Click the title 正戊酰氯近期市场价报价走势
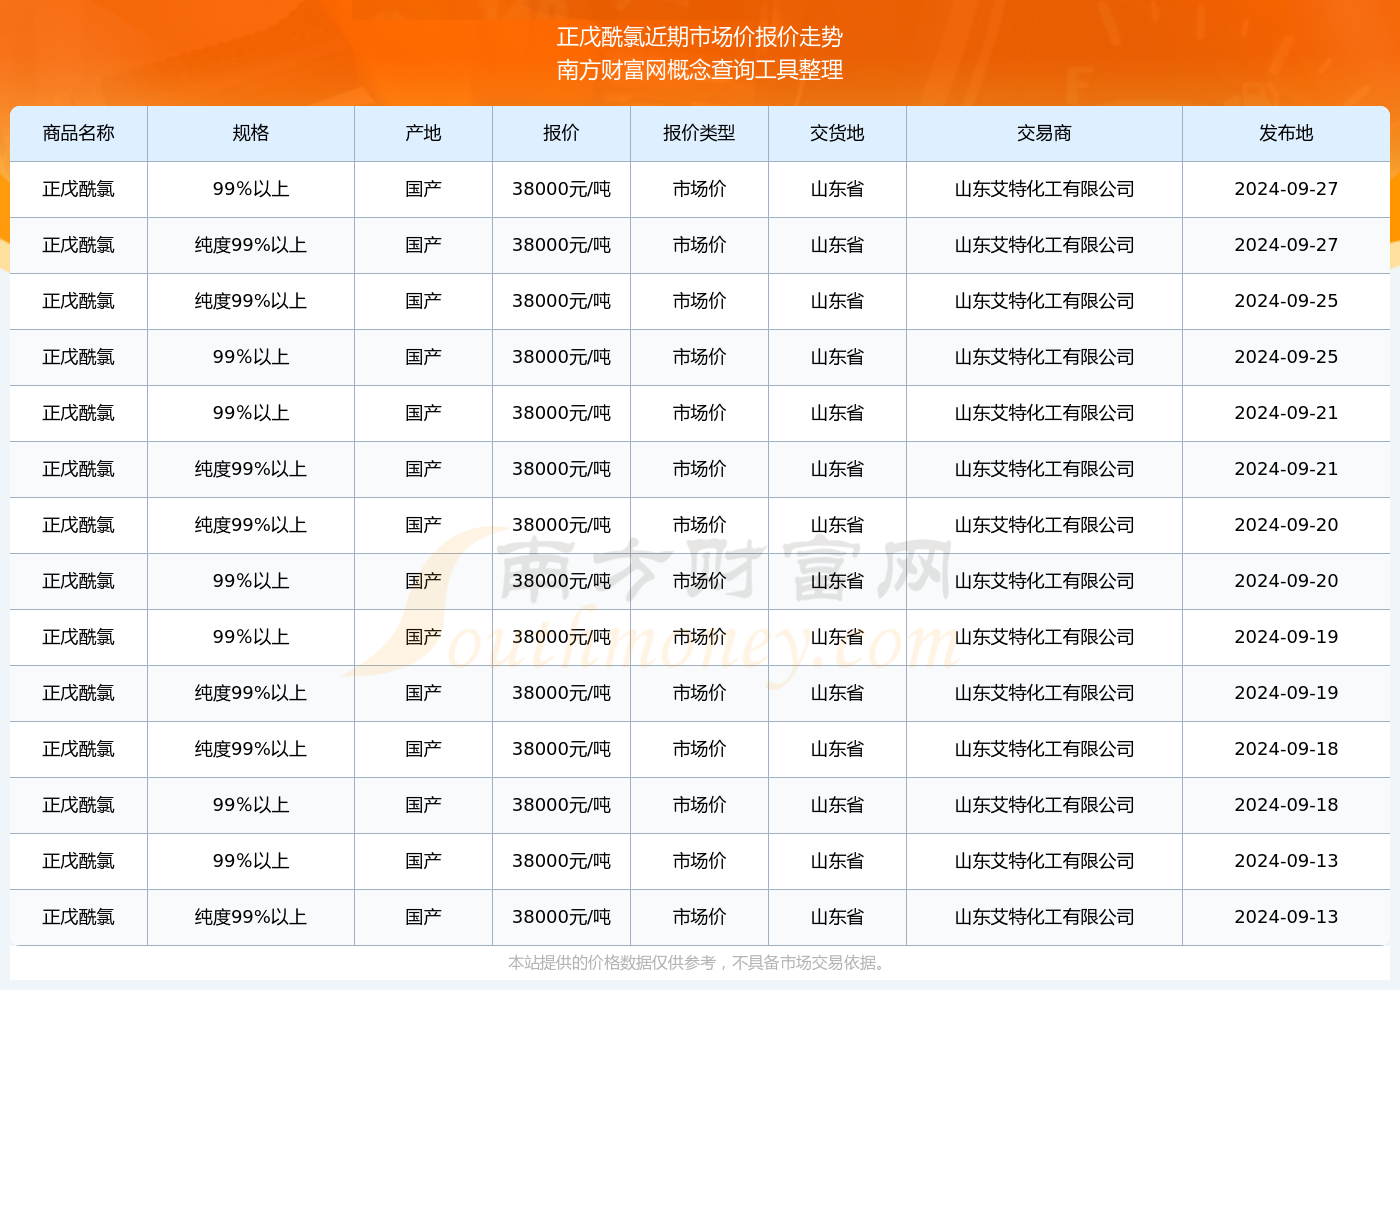The image size is (1400, 1205). click(x=700, y=37)
